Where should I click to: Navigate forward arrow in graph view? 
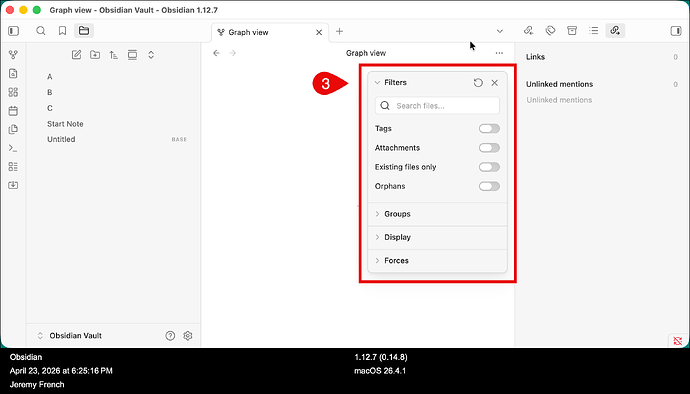click(x=233, y=53)
